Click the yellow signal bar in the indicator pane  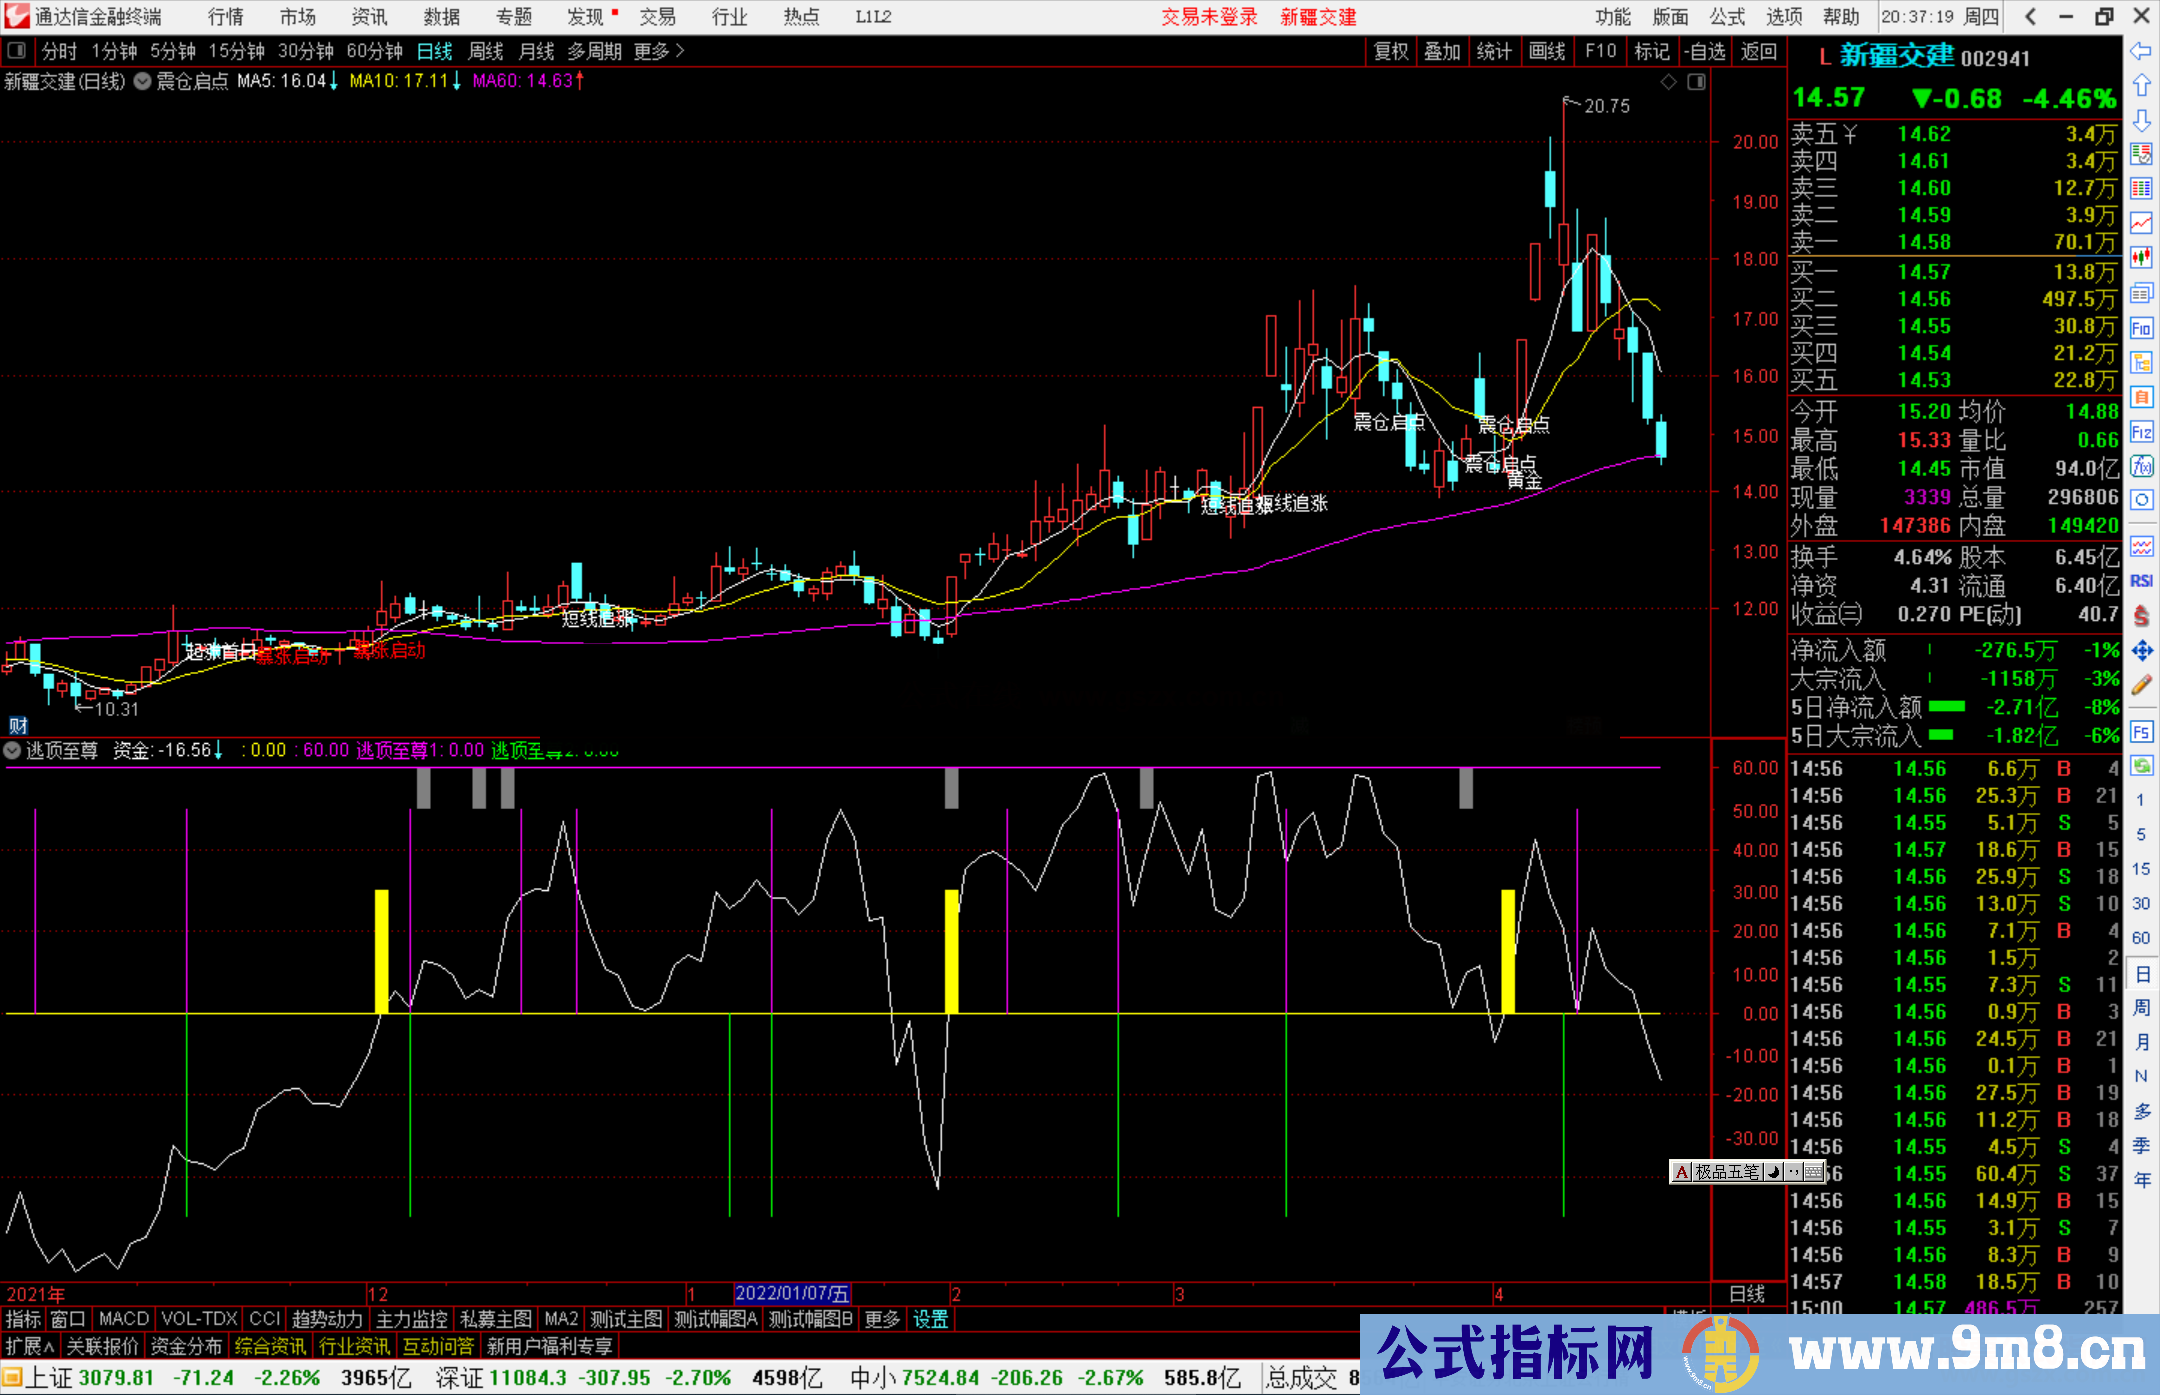(381, 950)
